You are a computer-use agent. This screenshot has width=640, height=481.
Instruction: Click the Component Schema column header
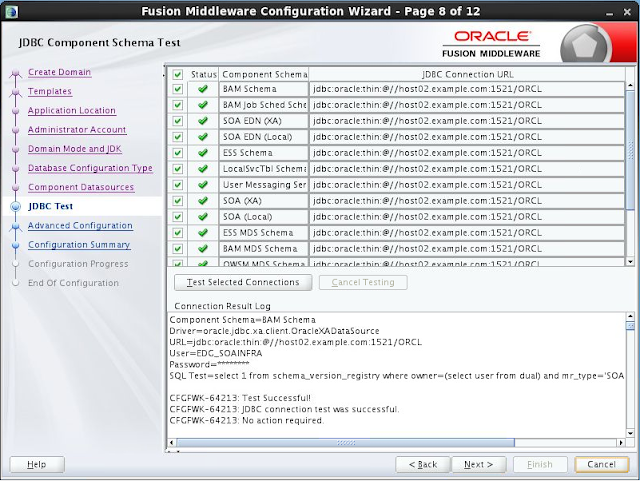tap(264, 75)
